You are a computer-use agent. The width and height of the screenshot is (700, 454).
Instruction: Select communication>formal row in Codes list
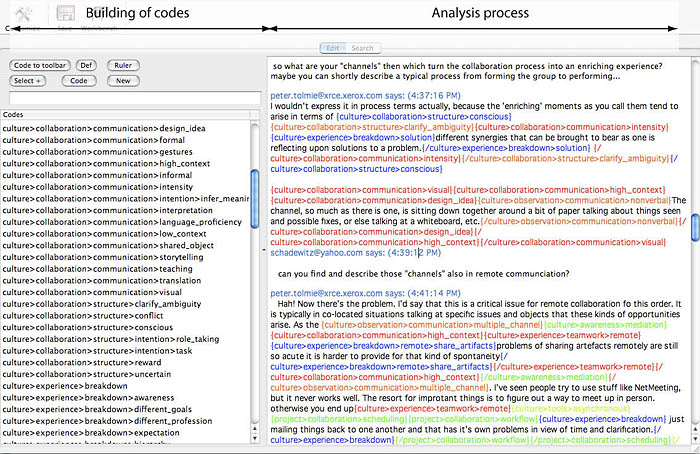tap(125, 140)
